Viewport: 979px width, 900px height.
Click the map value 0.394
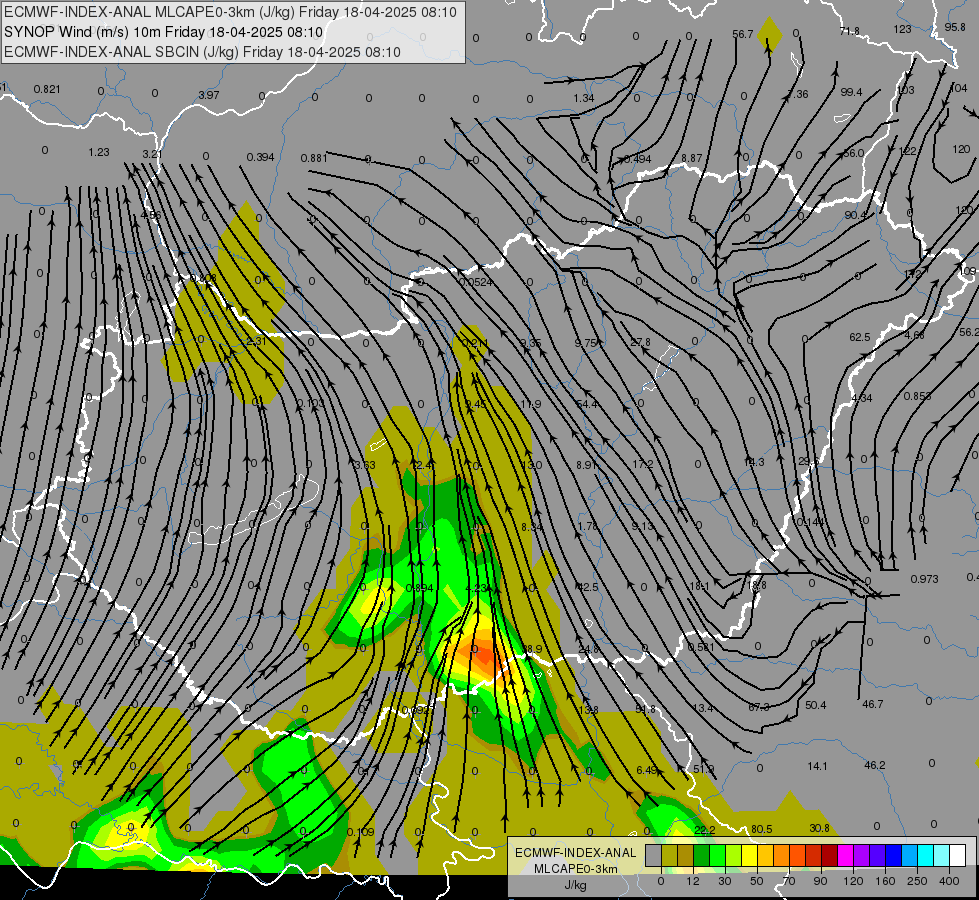[260, 157]
